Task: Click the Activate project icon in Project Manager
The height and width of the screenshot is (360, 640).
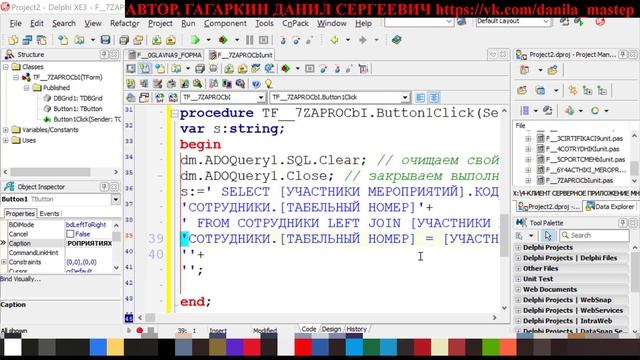Action: tap(524, 70)
